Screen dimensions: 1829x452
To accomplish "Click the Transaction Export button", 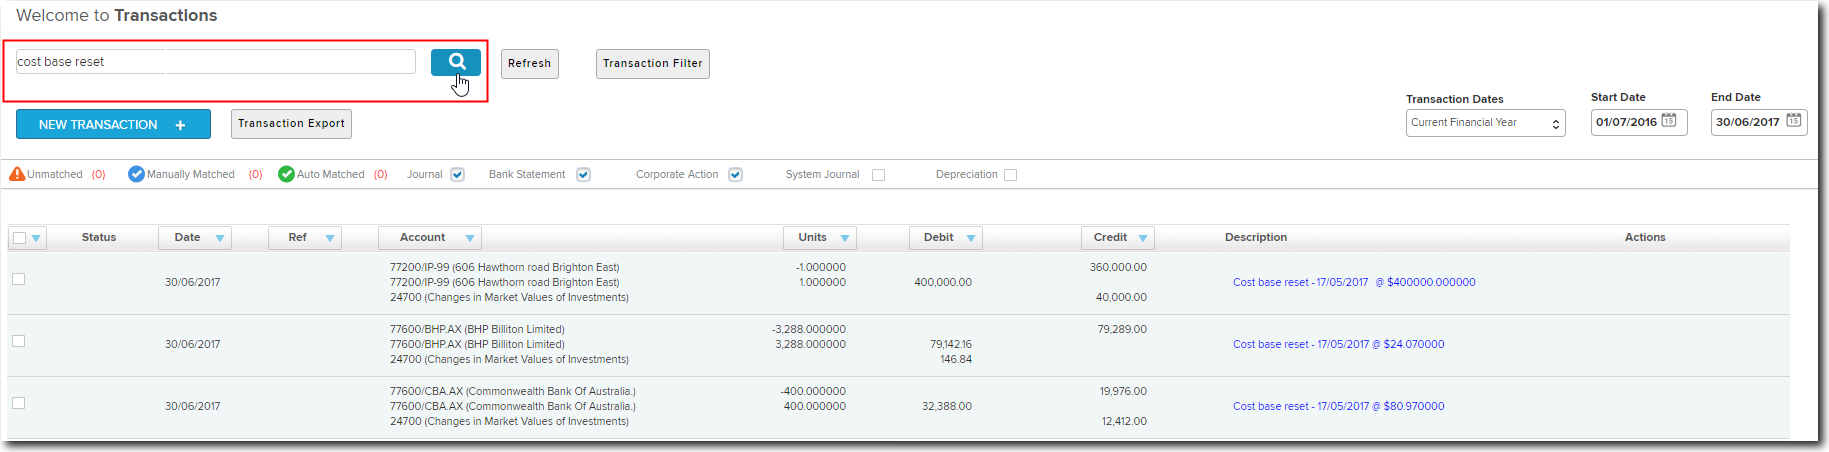I will coord(291,124).
